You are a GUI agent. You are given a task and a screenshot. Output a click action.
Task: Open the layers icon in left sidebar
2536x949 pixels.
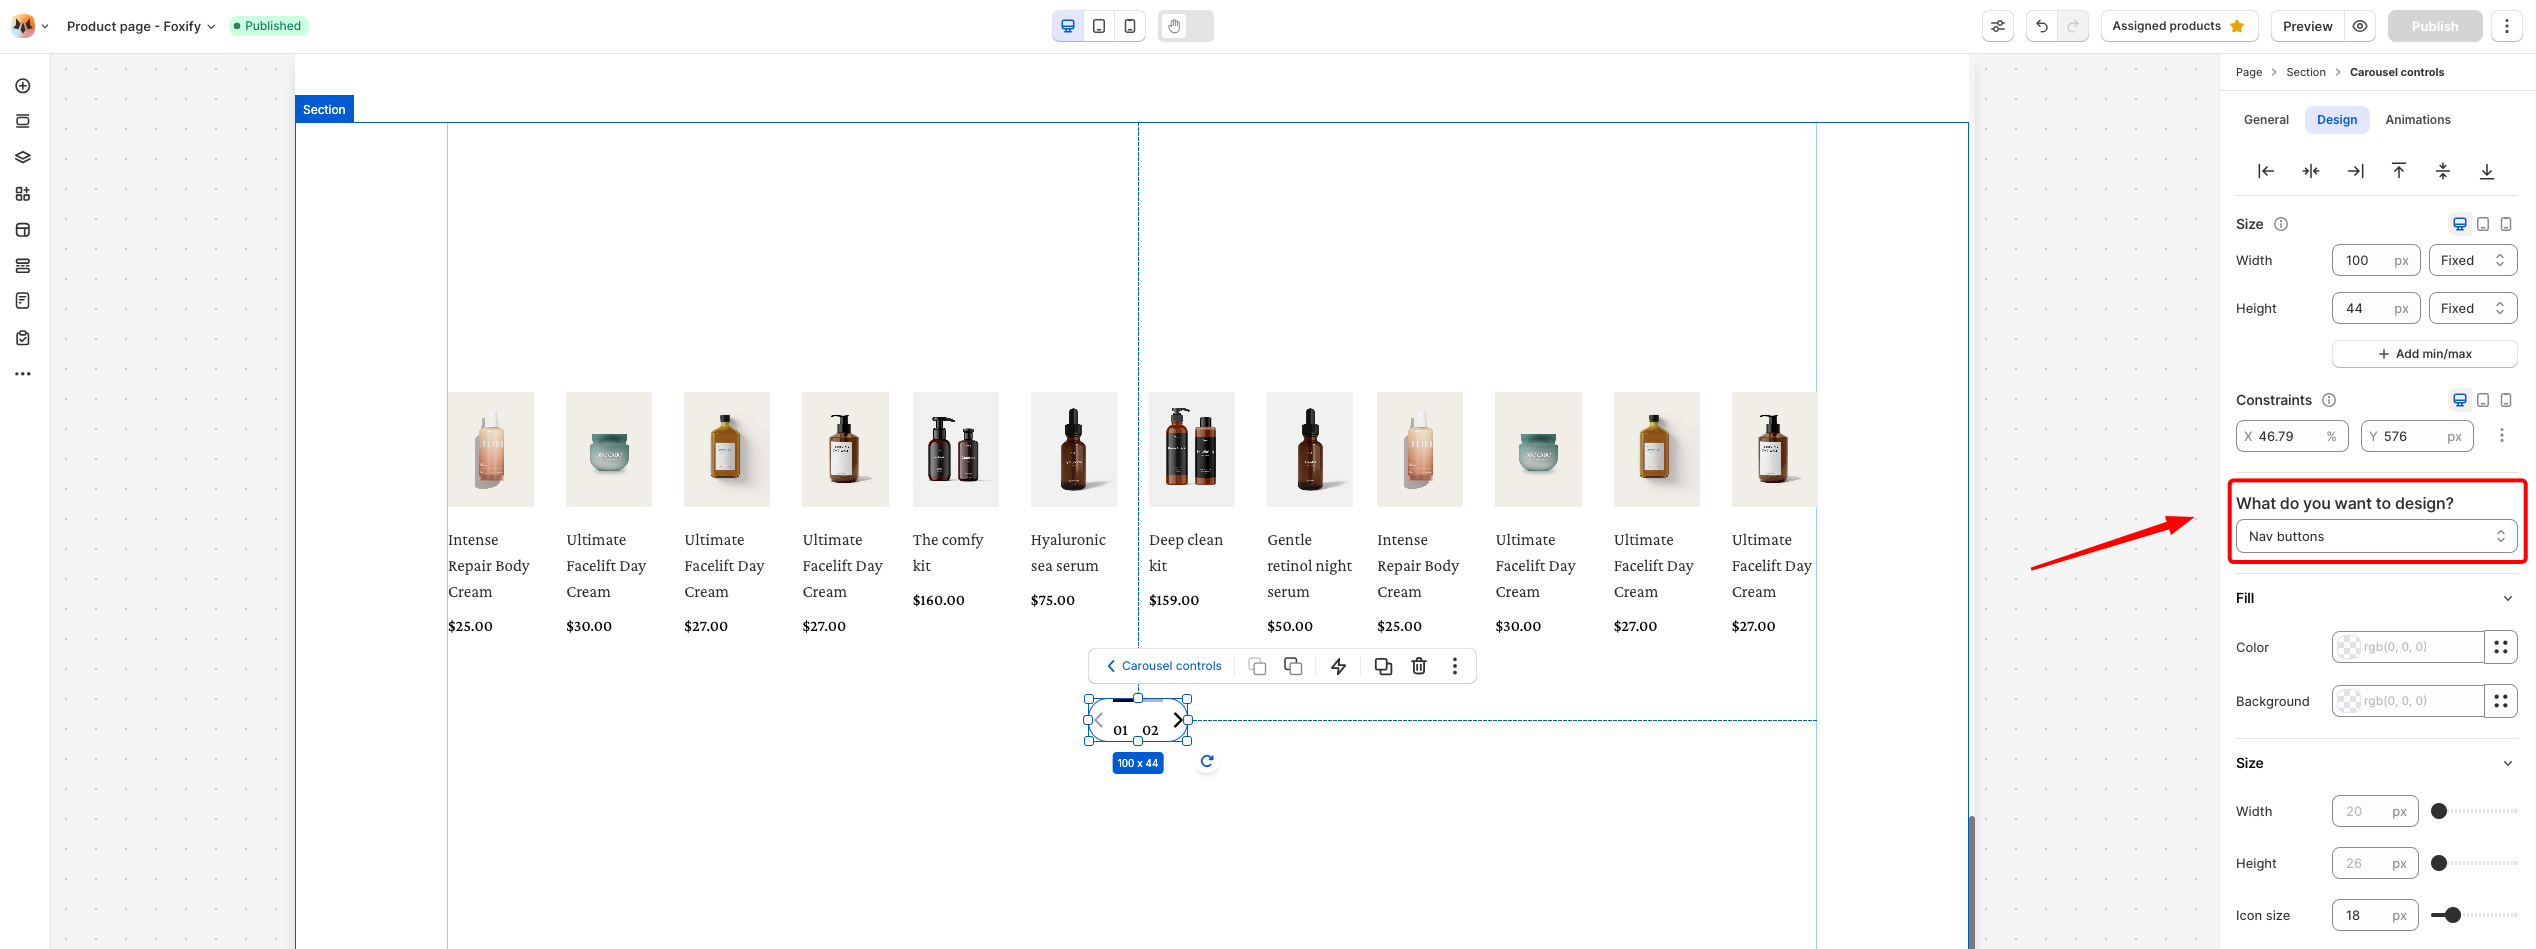click(23, 157)
